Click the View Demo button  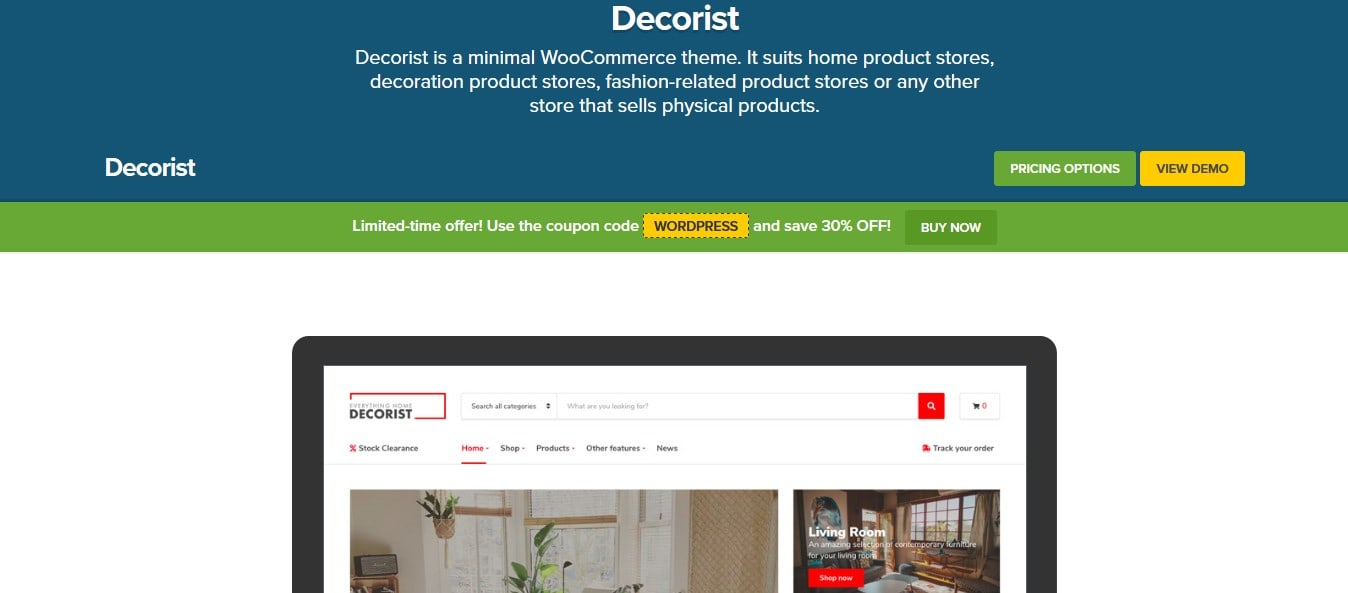(1192, 168)
